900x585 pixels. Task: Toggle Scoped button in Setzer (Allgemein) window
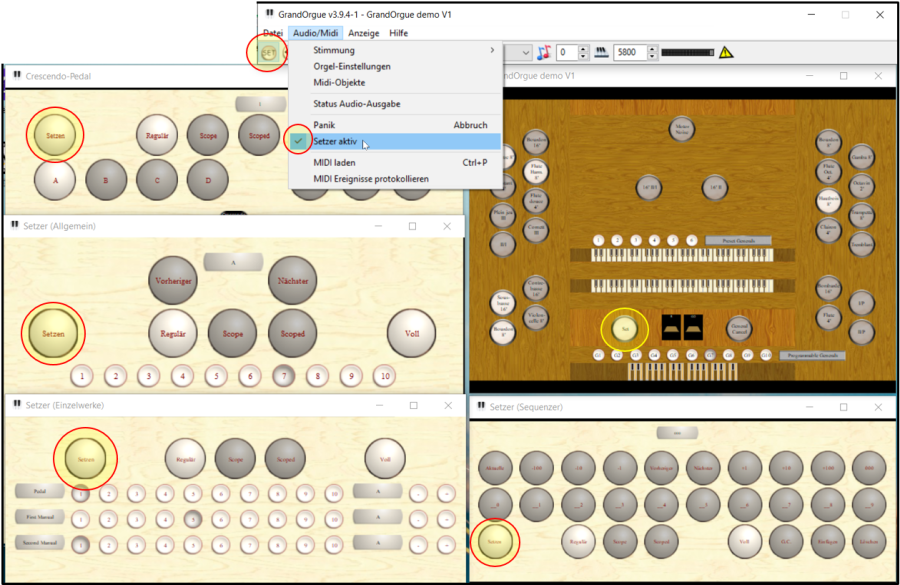pyautogui.click(x=293, y=333)
